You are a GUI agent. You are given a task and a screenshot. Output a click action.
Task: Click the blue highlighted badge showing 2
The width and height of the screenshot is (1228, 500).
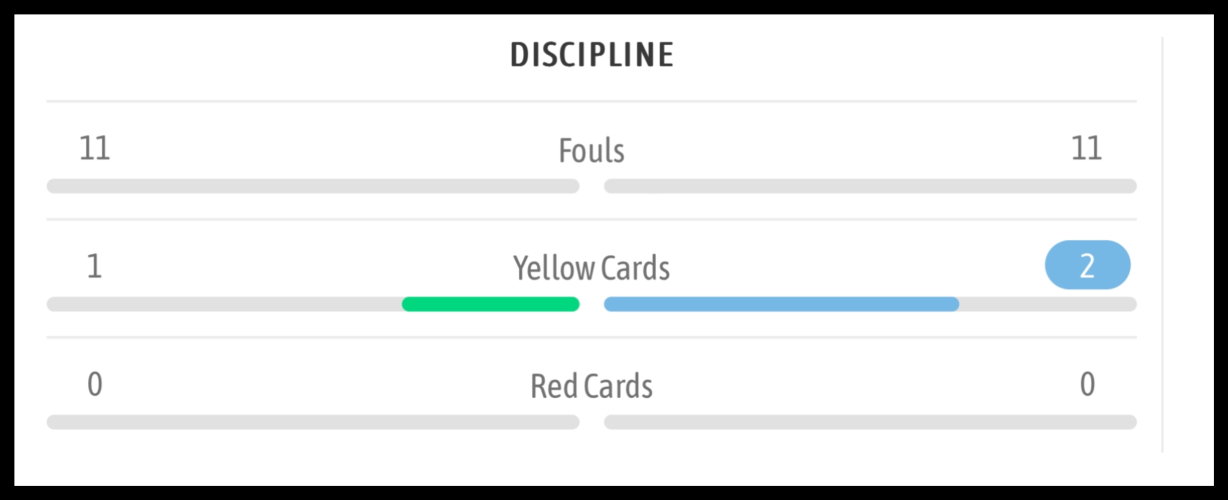1087,267
